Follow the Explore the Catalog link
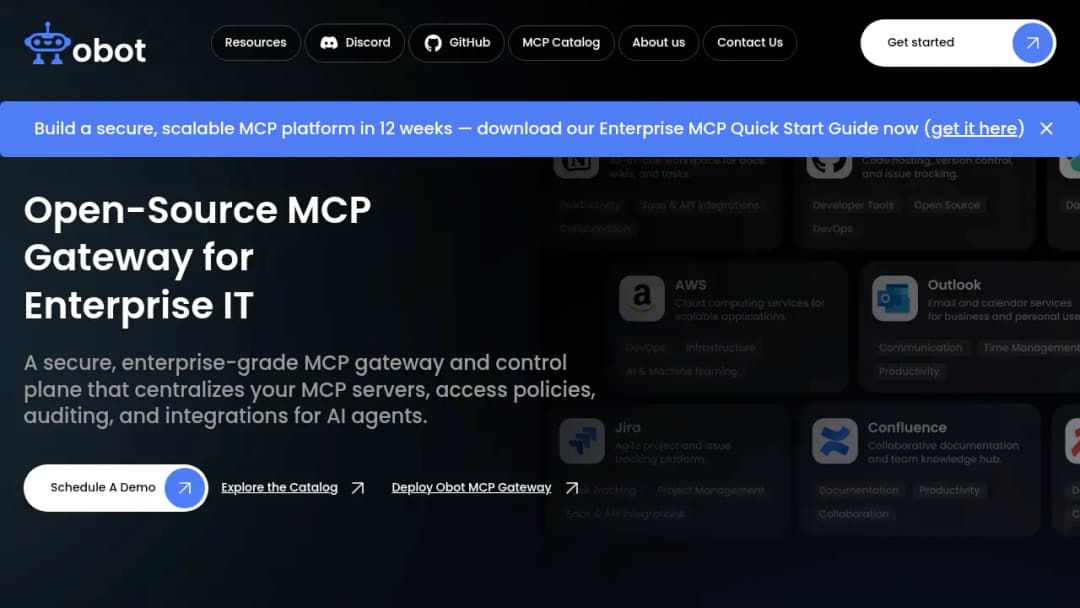Image resolution: width=1080 pixels, height=608 pixels. pyautogui.click(x=279, y=488)
